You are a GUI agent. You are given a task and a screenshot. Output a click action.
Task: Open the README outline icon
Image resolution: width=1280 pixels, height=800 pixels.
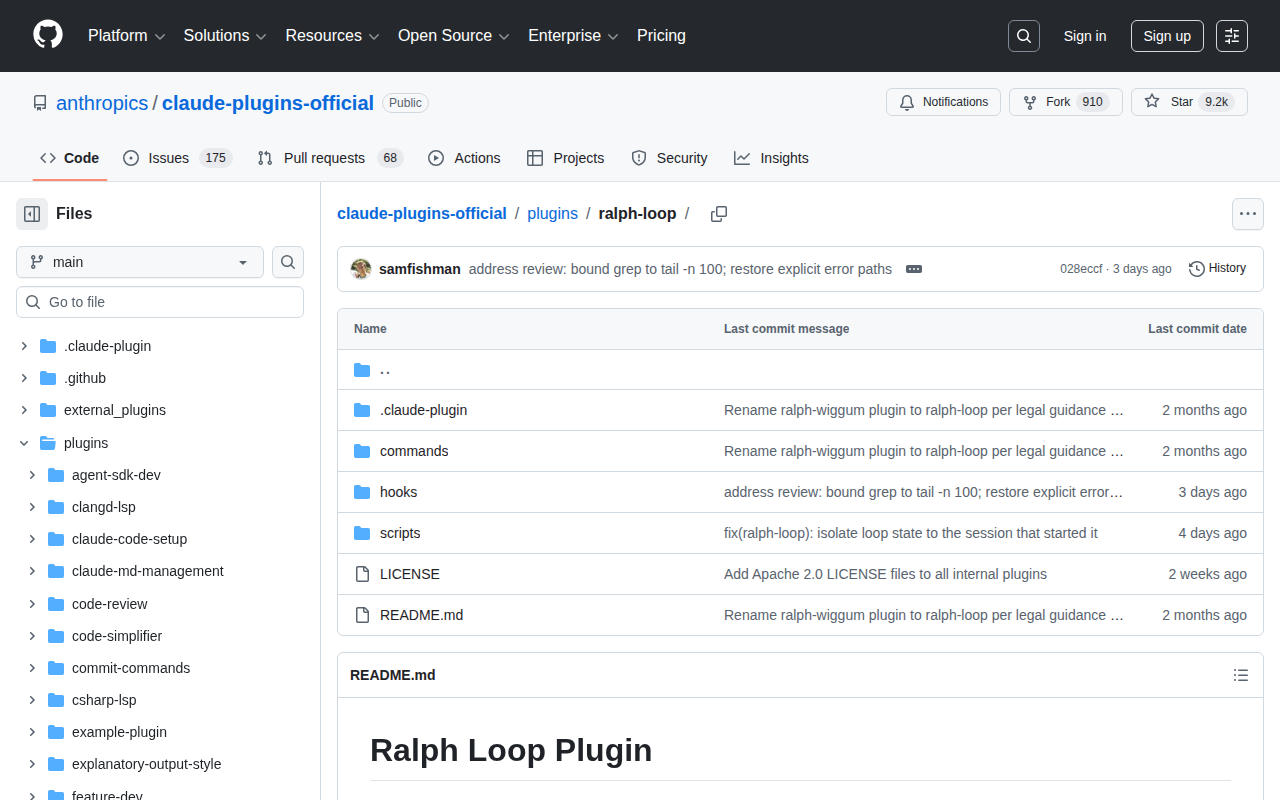pyautogui.click(x=1241, y=675)
